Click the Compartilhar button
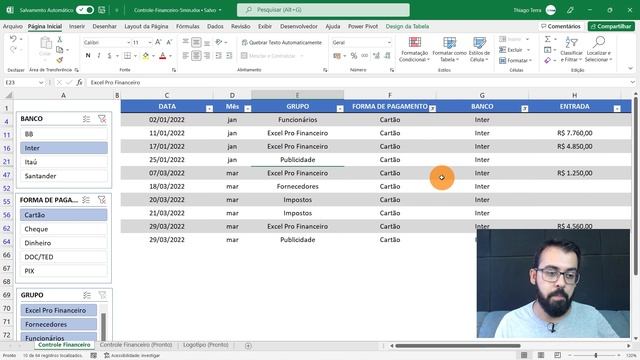640x360 pixels. point(611,26)
